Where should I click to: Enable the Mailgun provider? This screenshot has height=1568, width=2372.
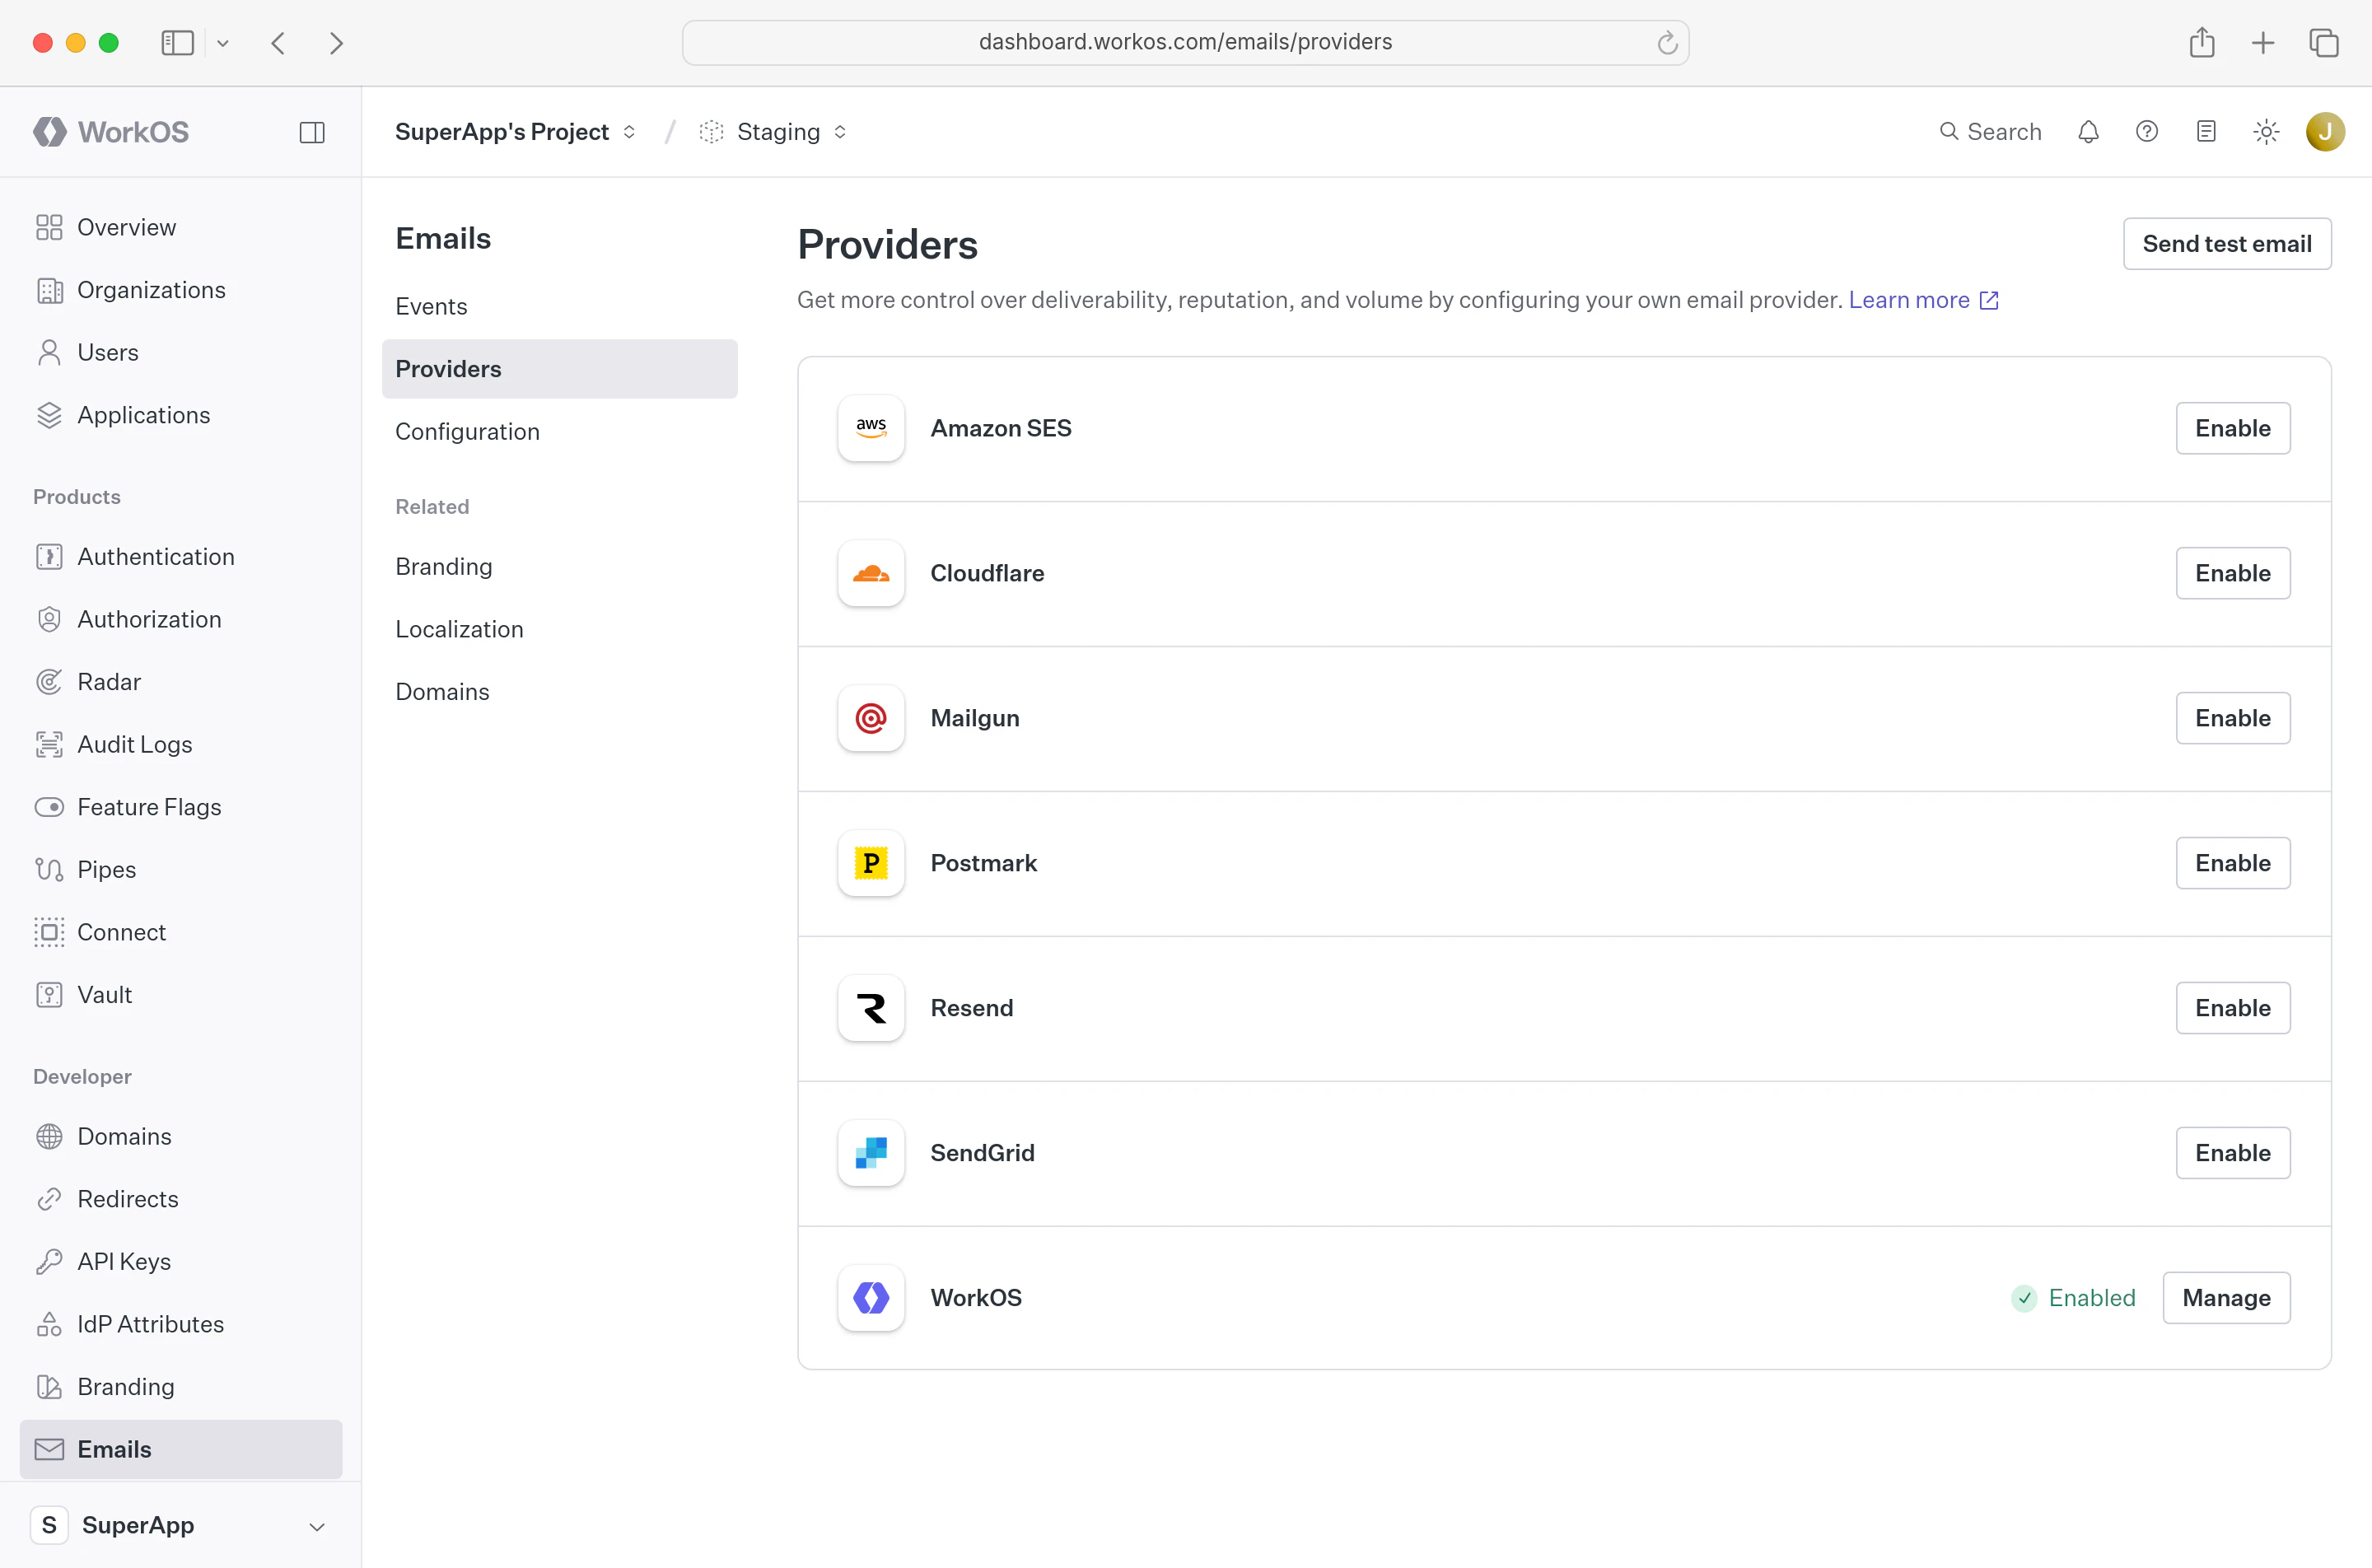[2232, 718]
